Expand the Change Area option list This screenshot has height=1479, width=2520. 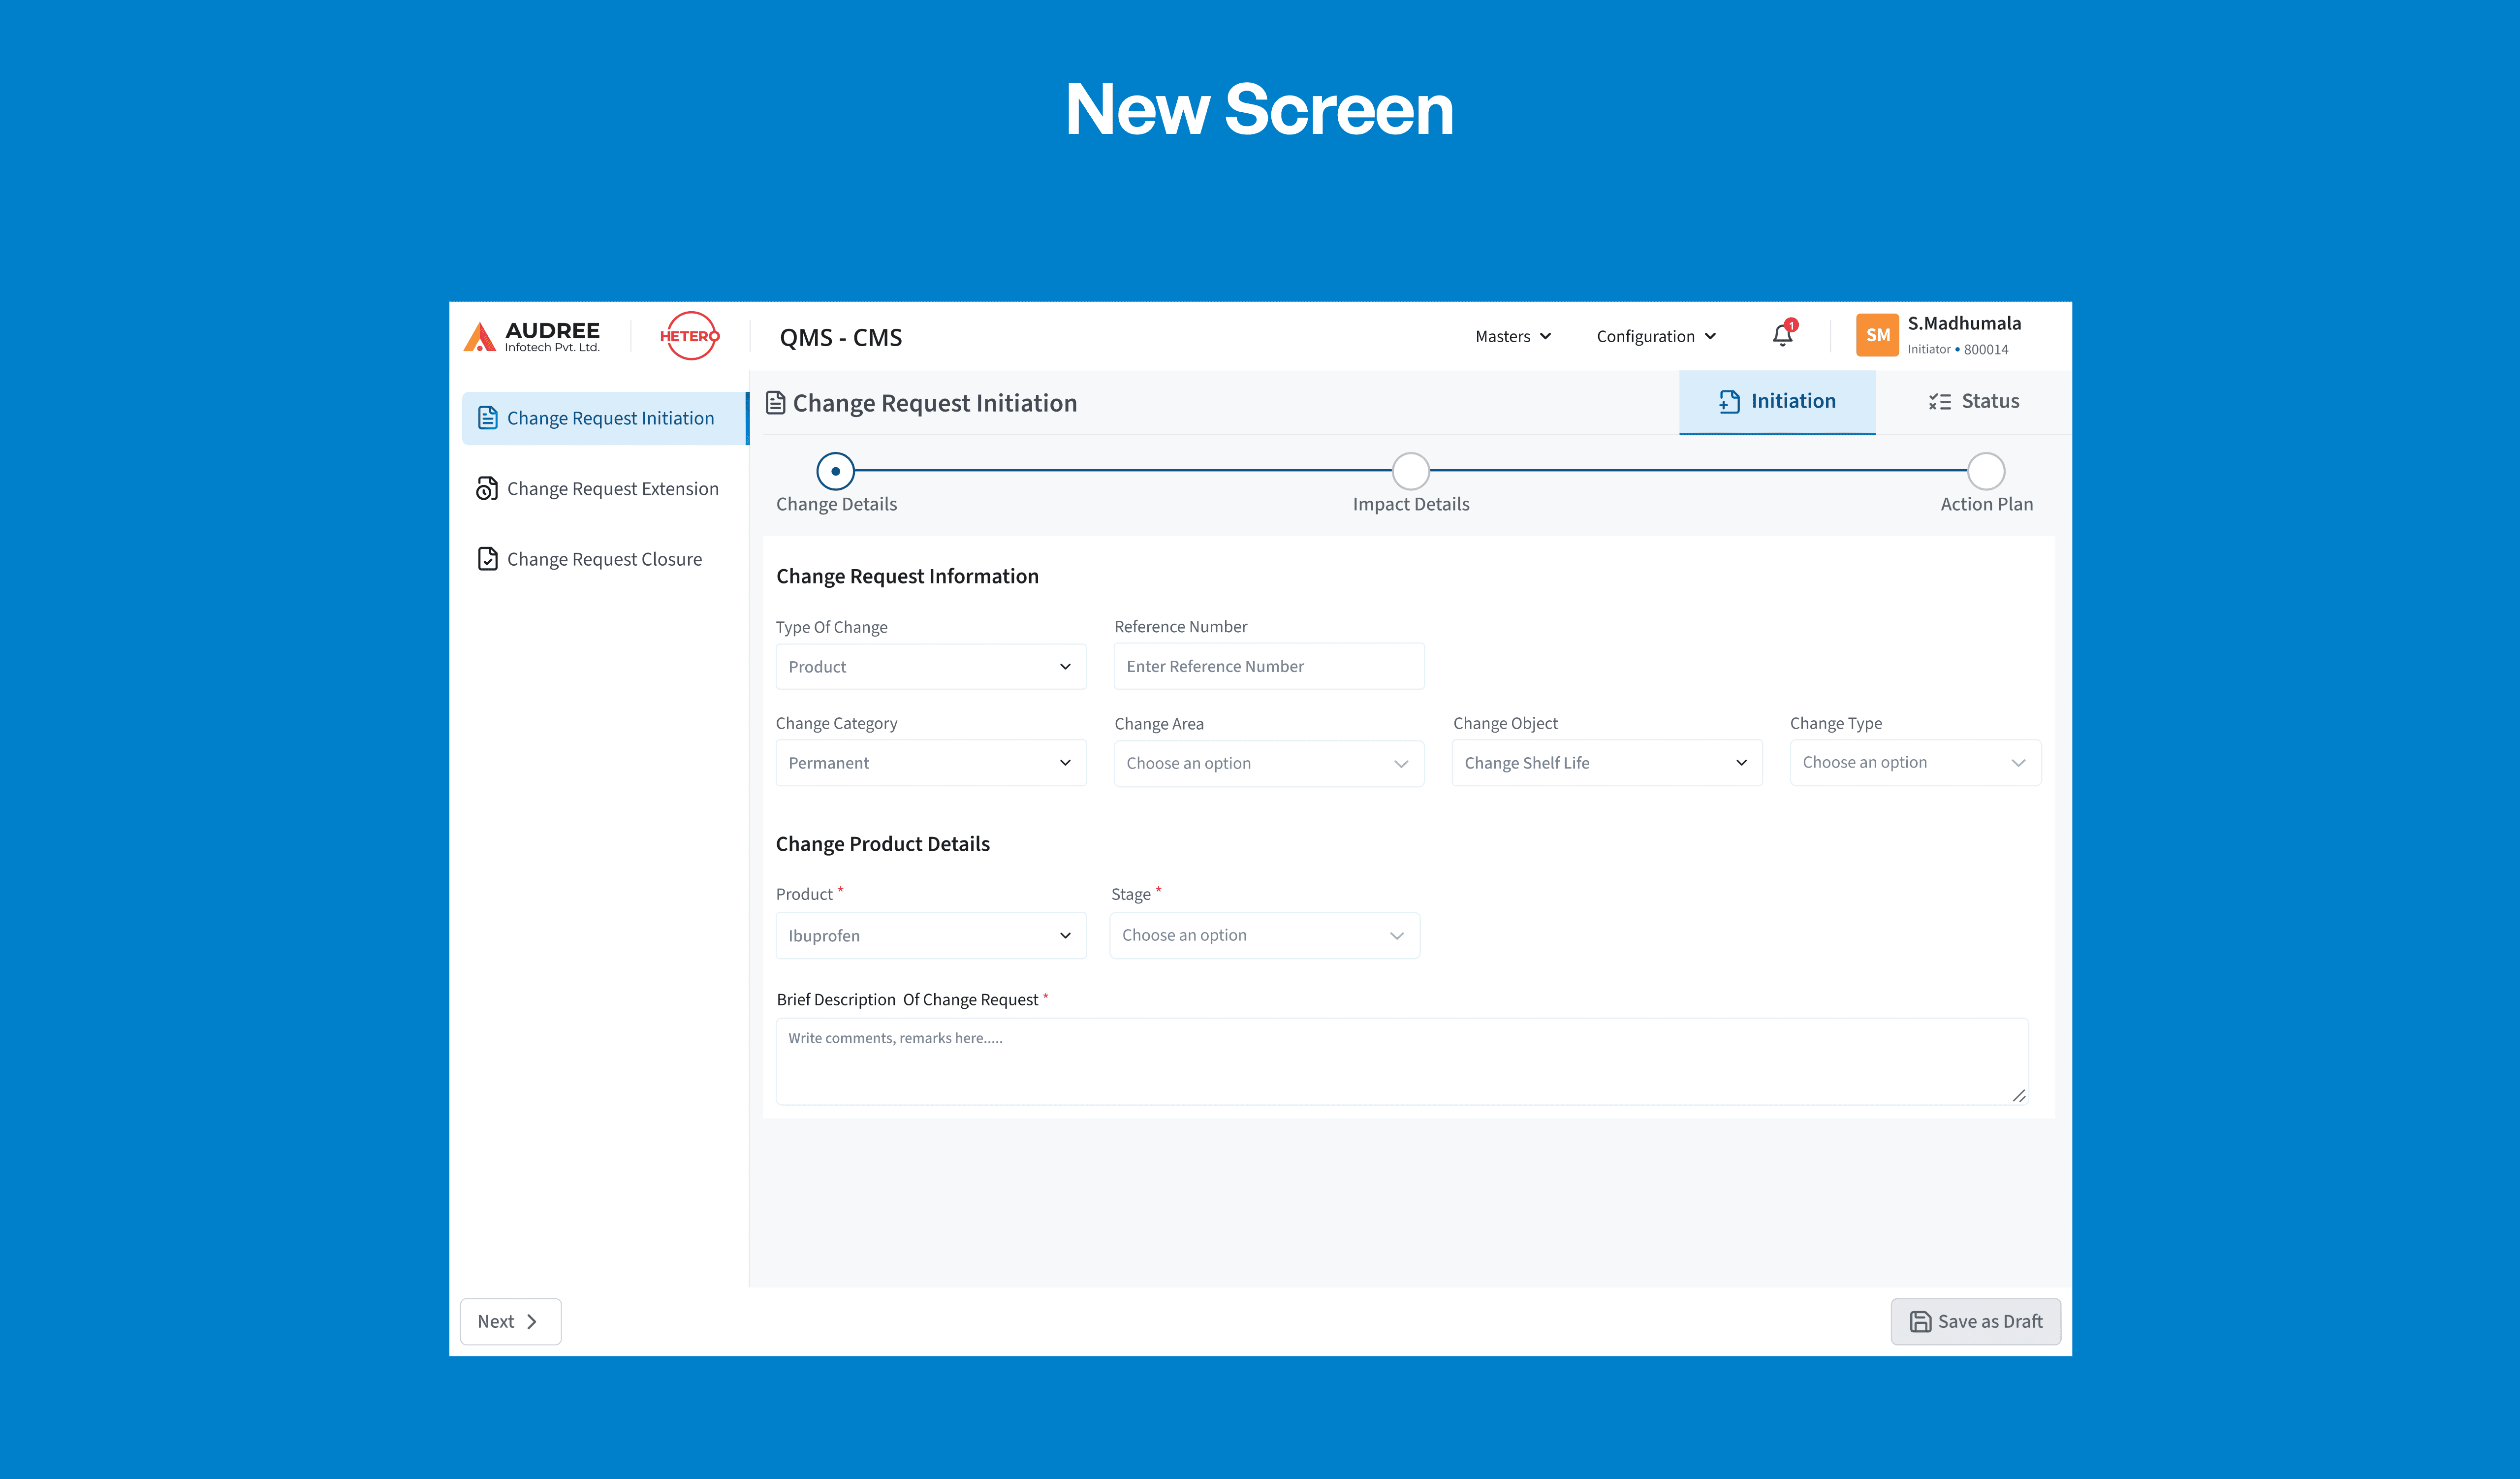click(1268, 763)
